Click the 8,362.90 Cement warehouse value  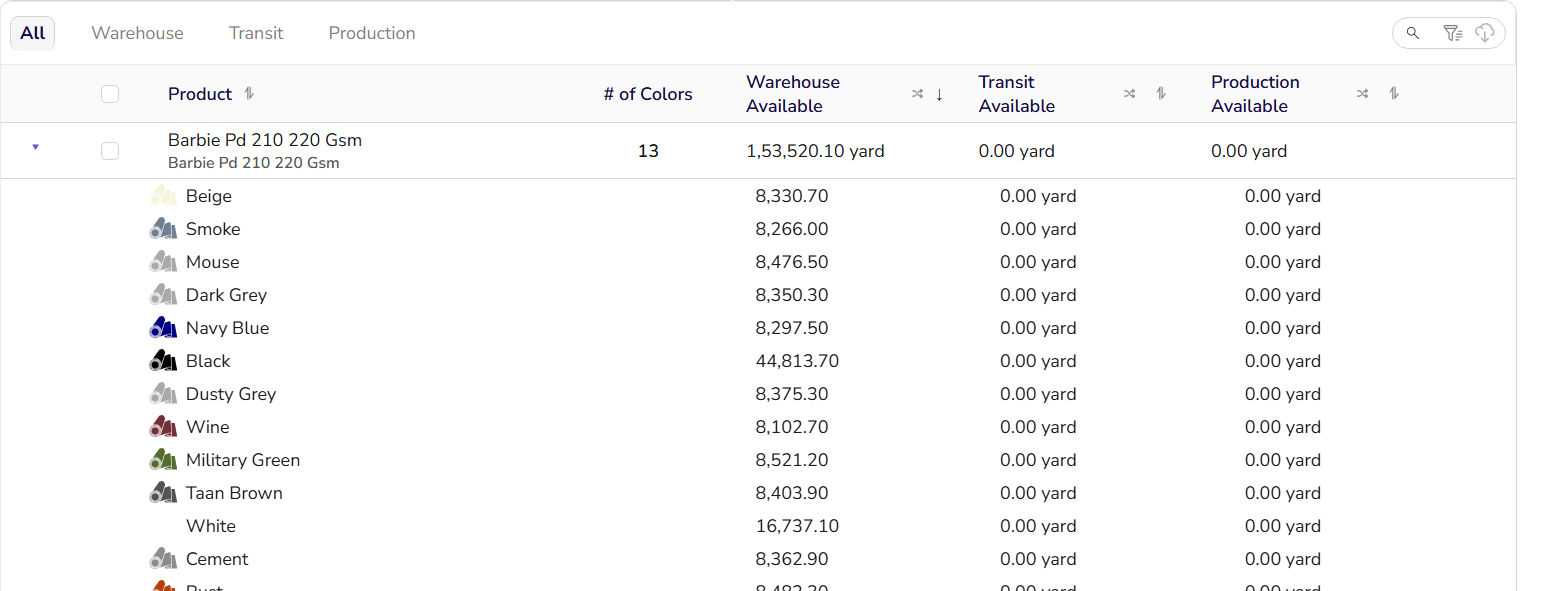(x=792, y=559)
